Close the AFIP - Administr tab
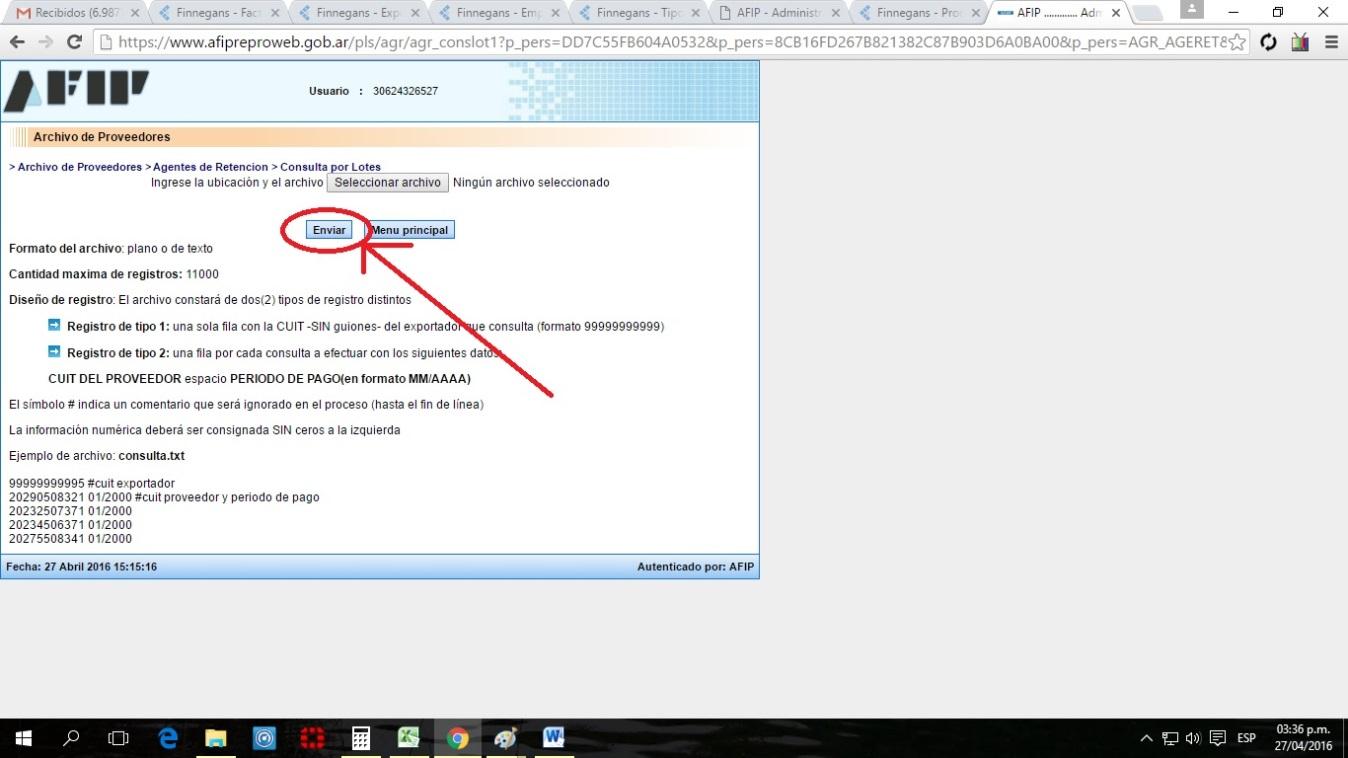 tap(836, 13)
